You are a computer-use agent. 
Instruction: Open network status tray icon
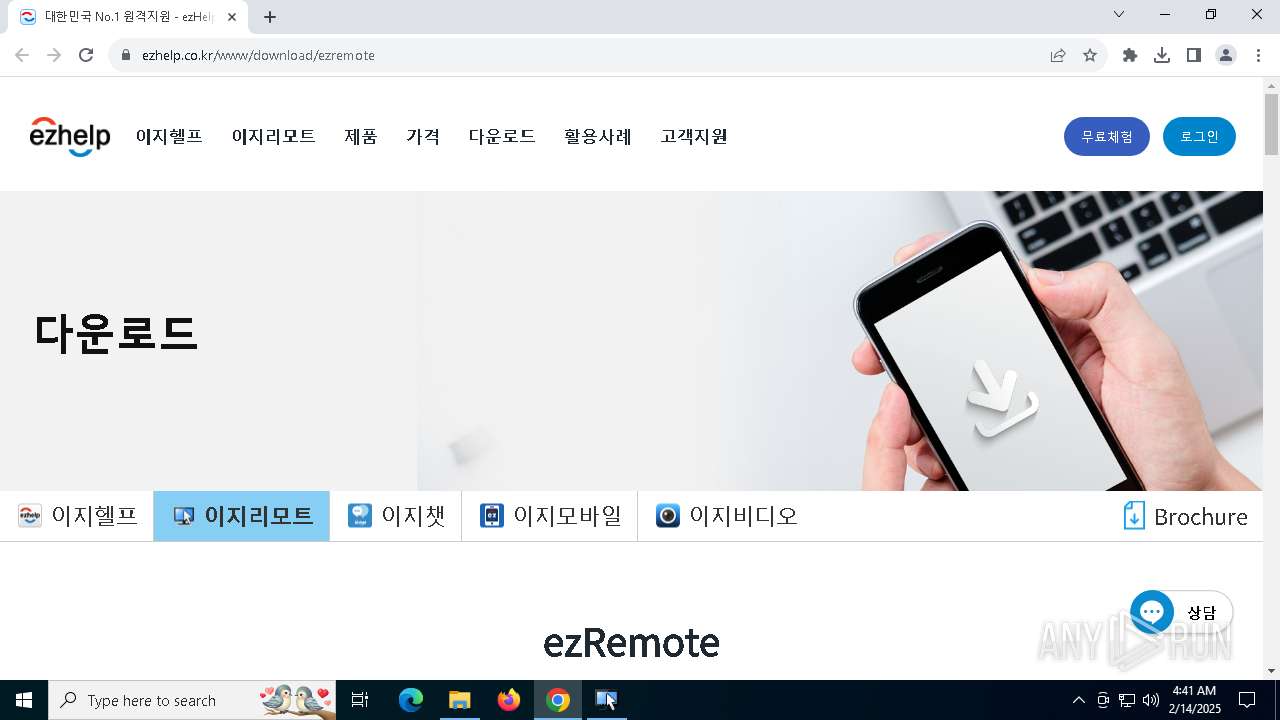tap(1127, 700)
